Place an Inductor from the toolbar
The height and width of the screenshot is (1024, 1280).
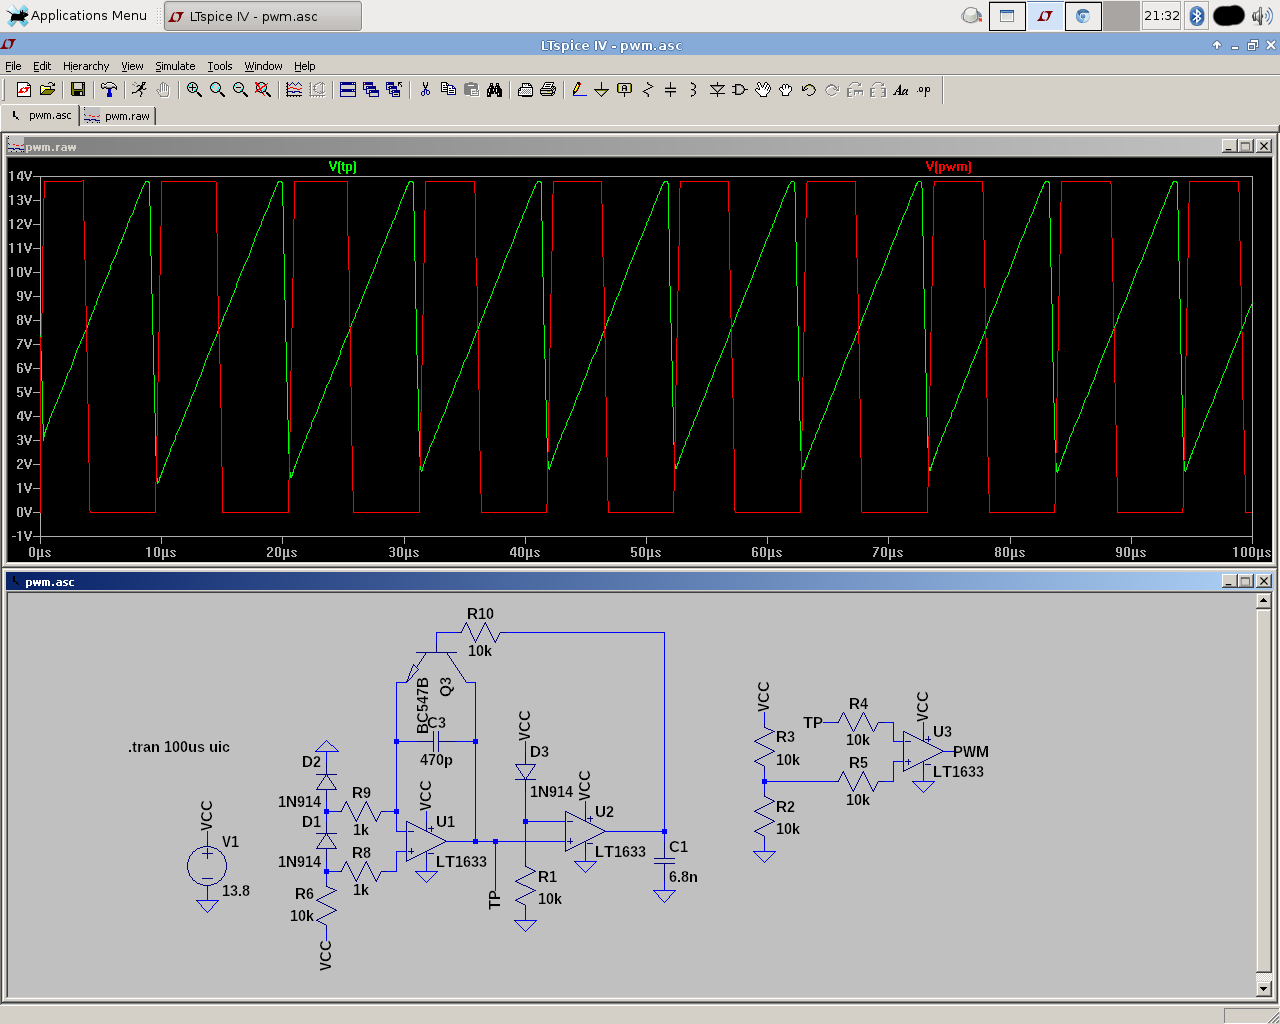pyautogui.click(x=694, y=90)
